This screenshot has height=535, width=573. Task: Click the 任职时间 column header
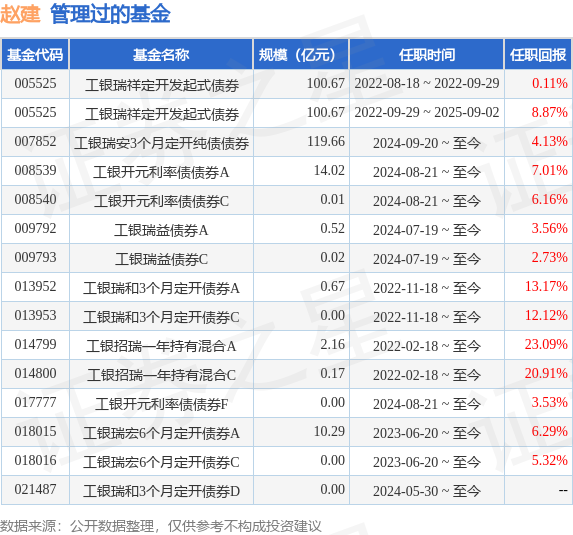click(427, 55)
